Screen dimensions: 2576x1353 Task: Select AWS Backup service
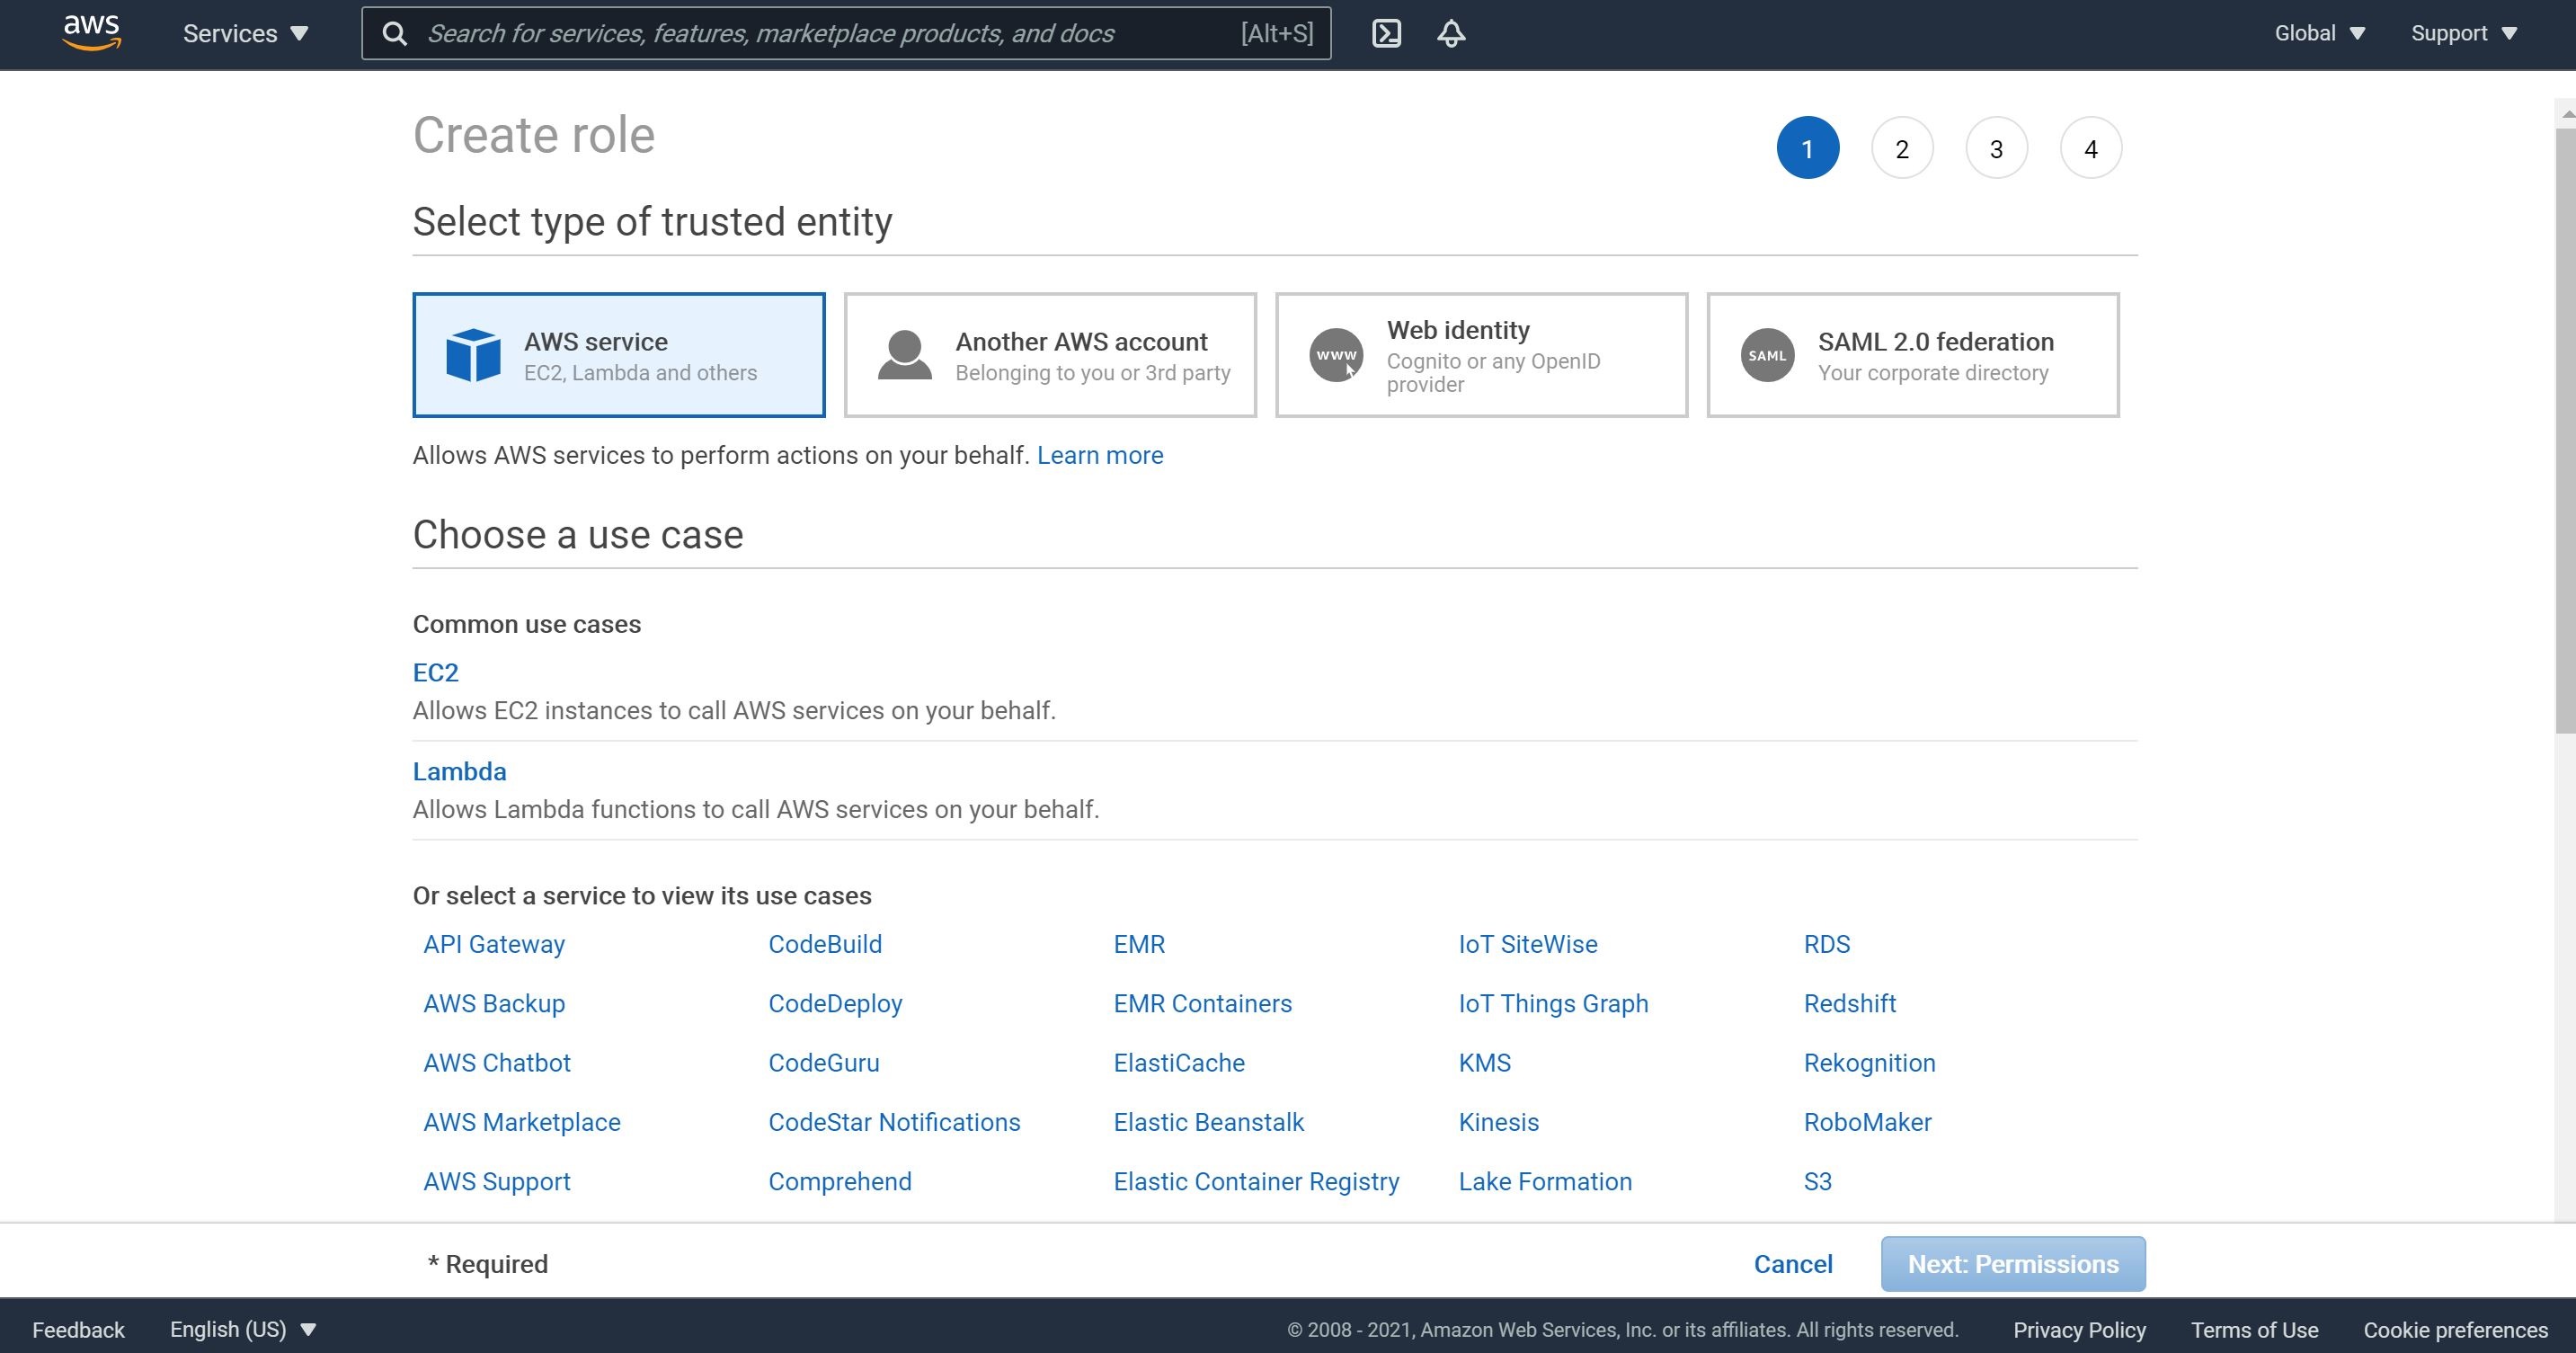pos(494,1003)
